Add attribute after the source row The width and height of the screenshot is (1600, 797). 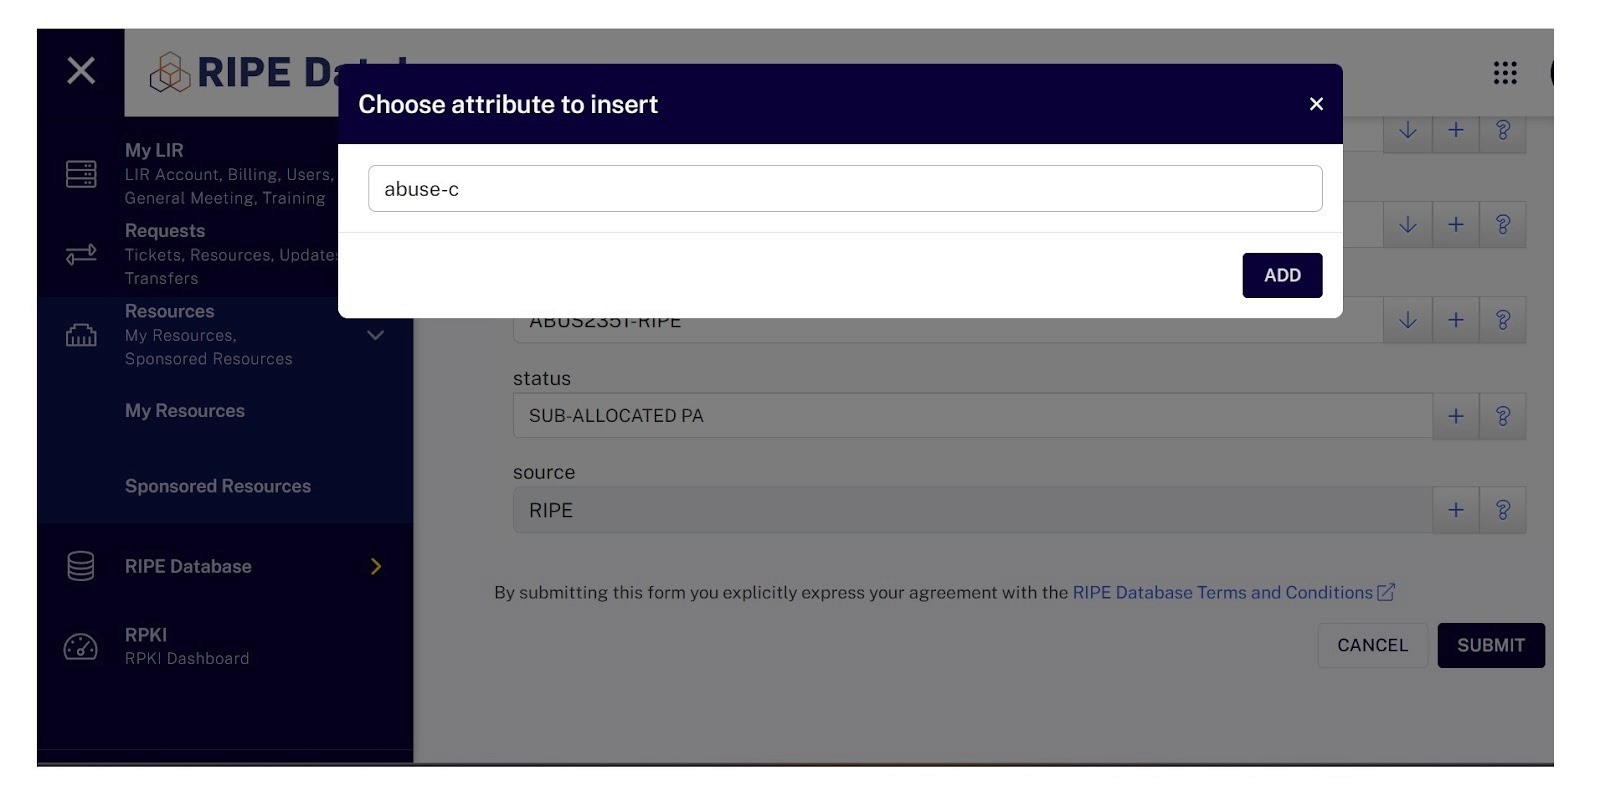click(x=1455, y=510)
